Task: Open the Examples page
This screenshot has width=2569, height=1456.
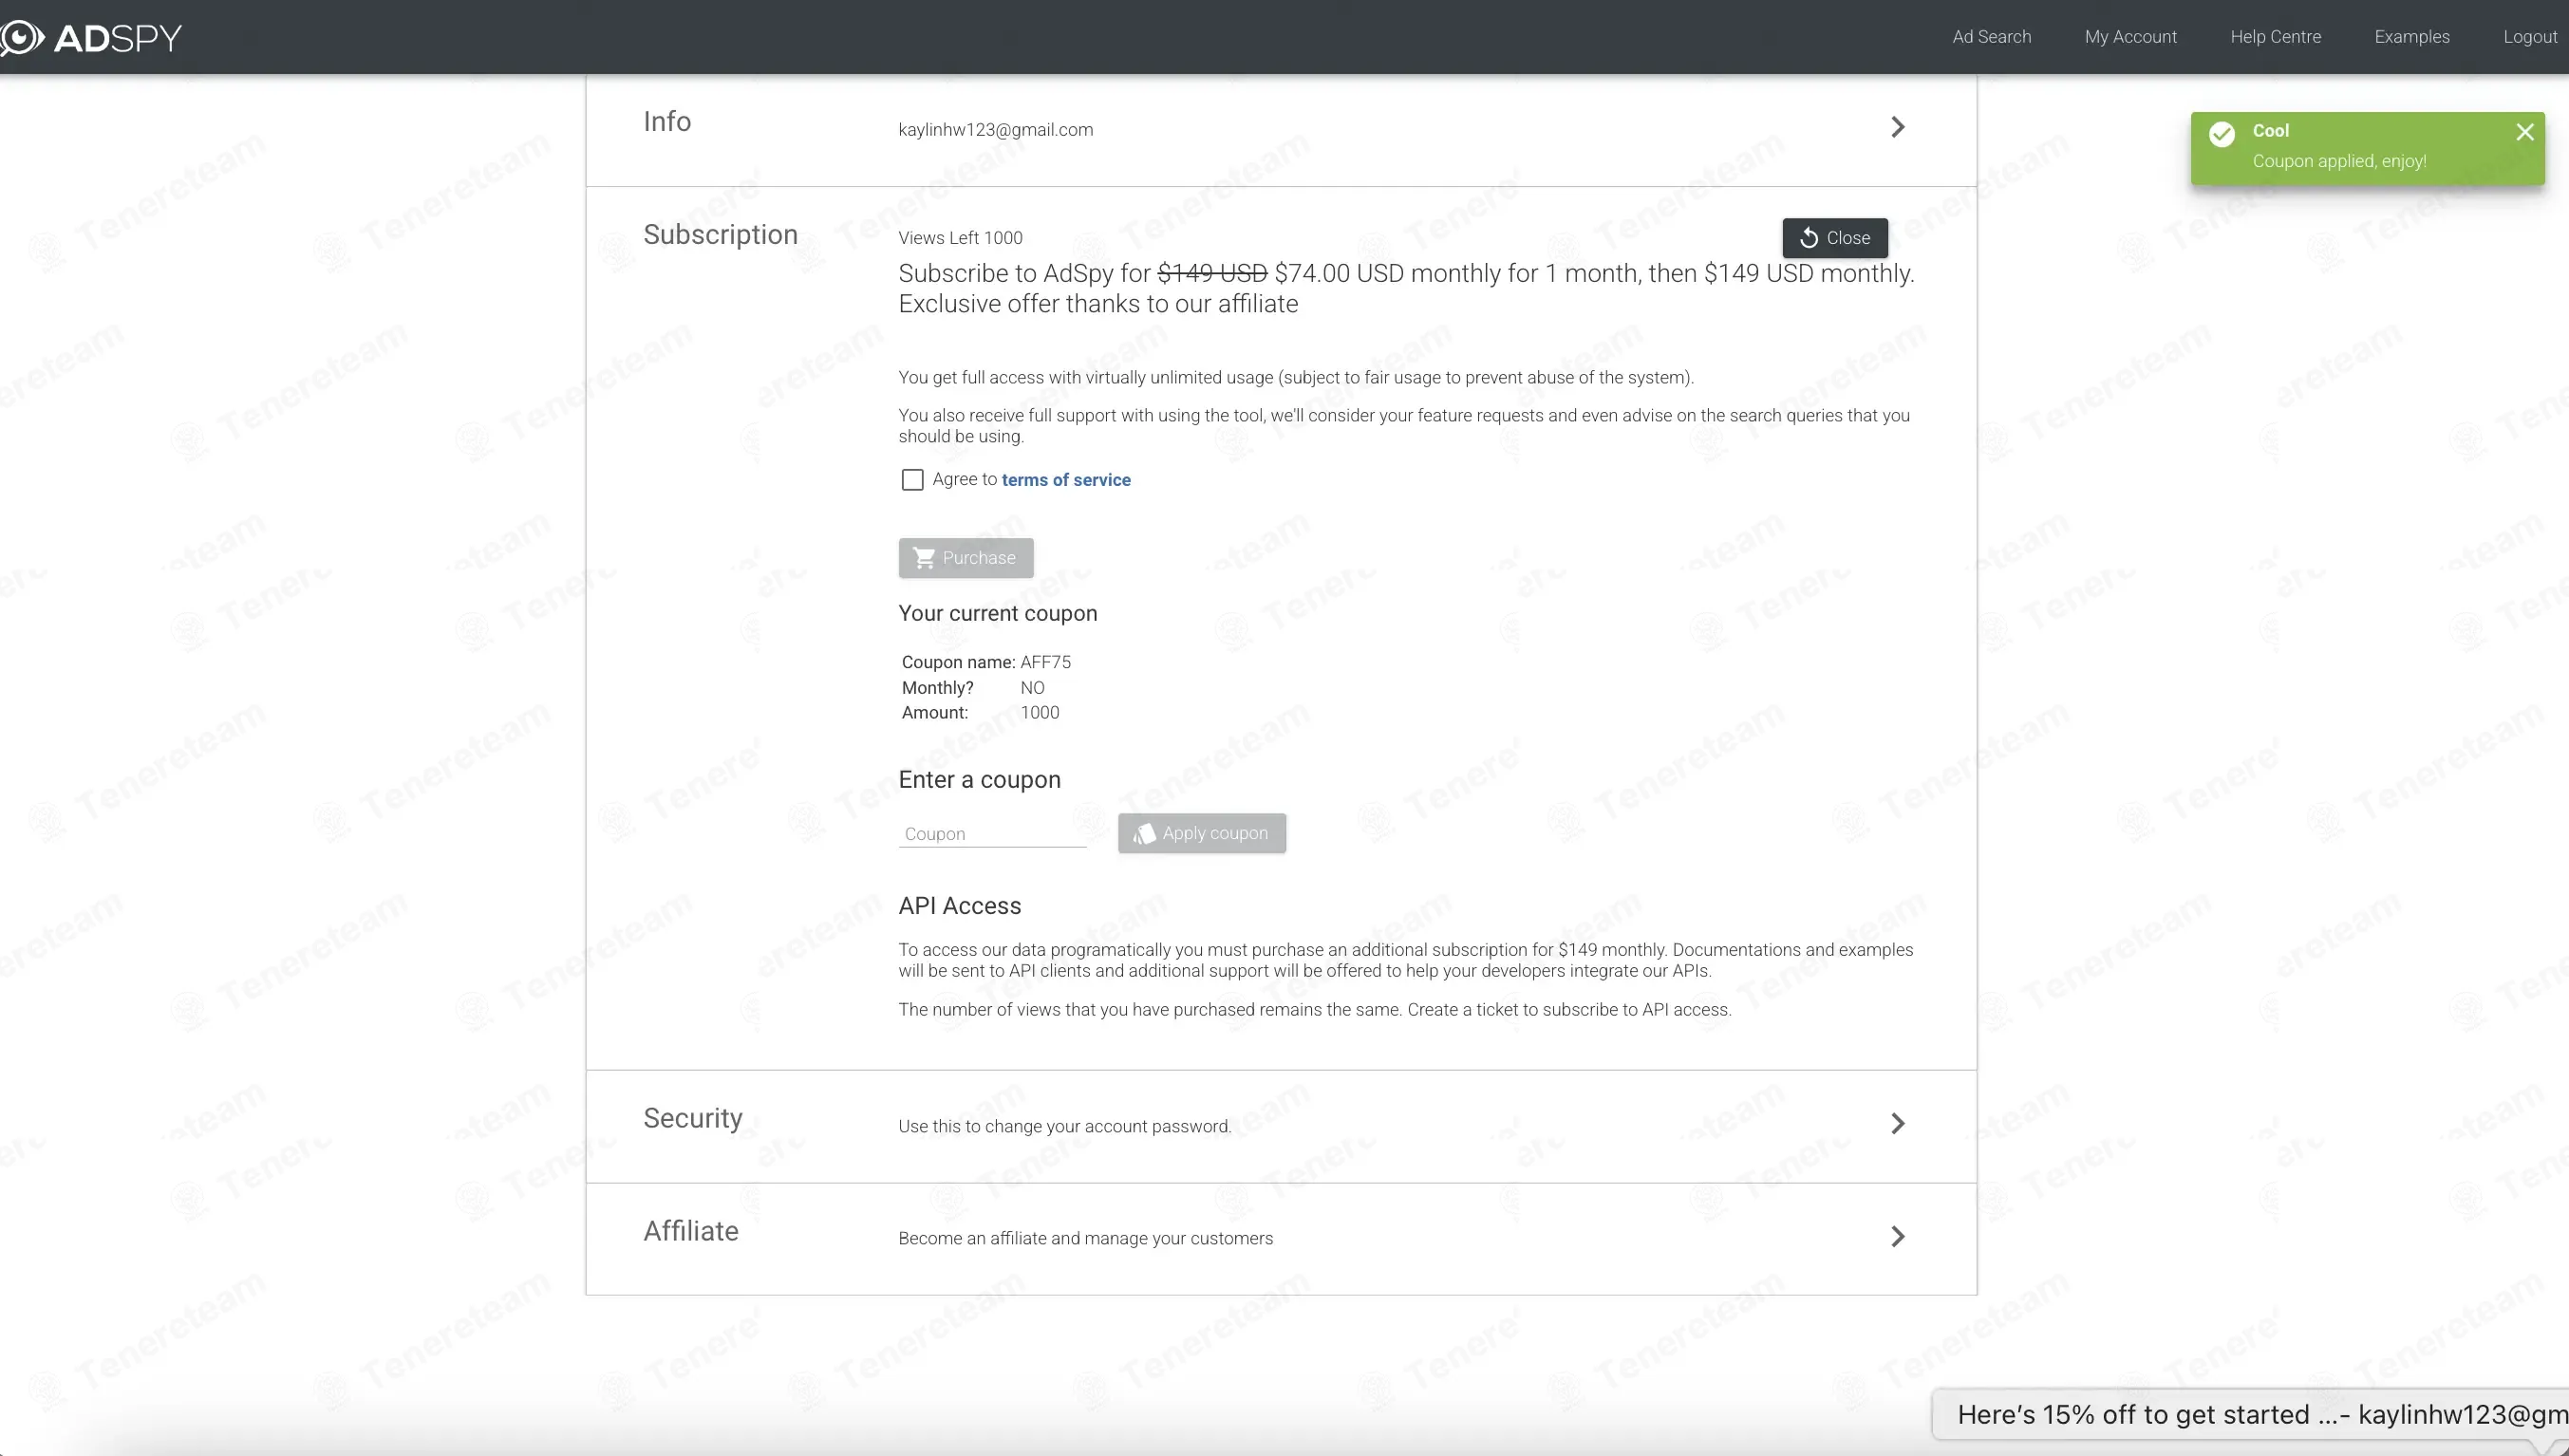Action: pyautogui.click(x=2411, y=37)
